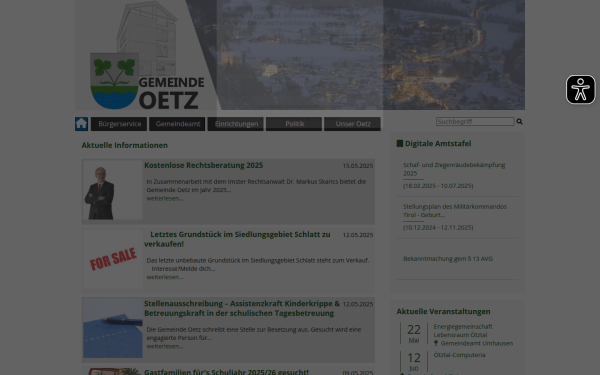Image resolution: width=600 pixels, height=375 pixels.
Task: Expand the Einrichtungen menu
Action: click(x=236, y=124)
